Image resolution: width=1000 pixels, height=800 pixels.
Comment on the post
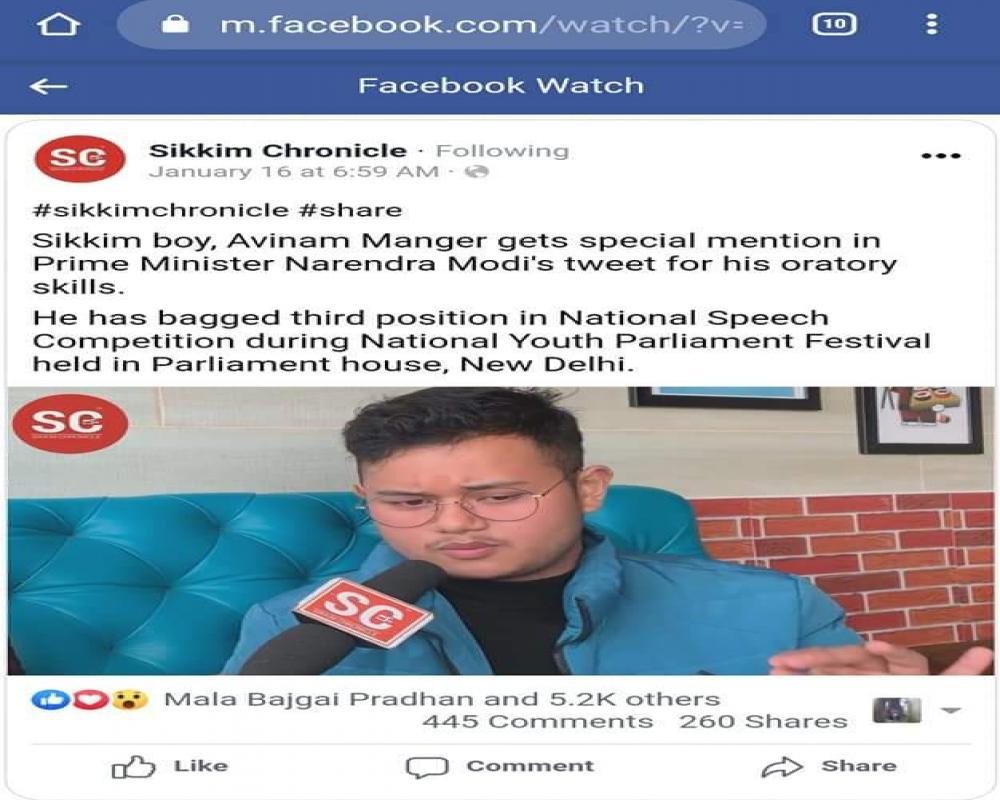[x=501, y=766]
